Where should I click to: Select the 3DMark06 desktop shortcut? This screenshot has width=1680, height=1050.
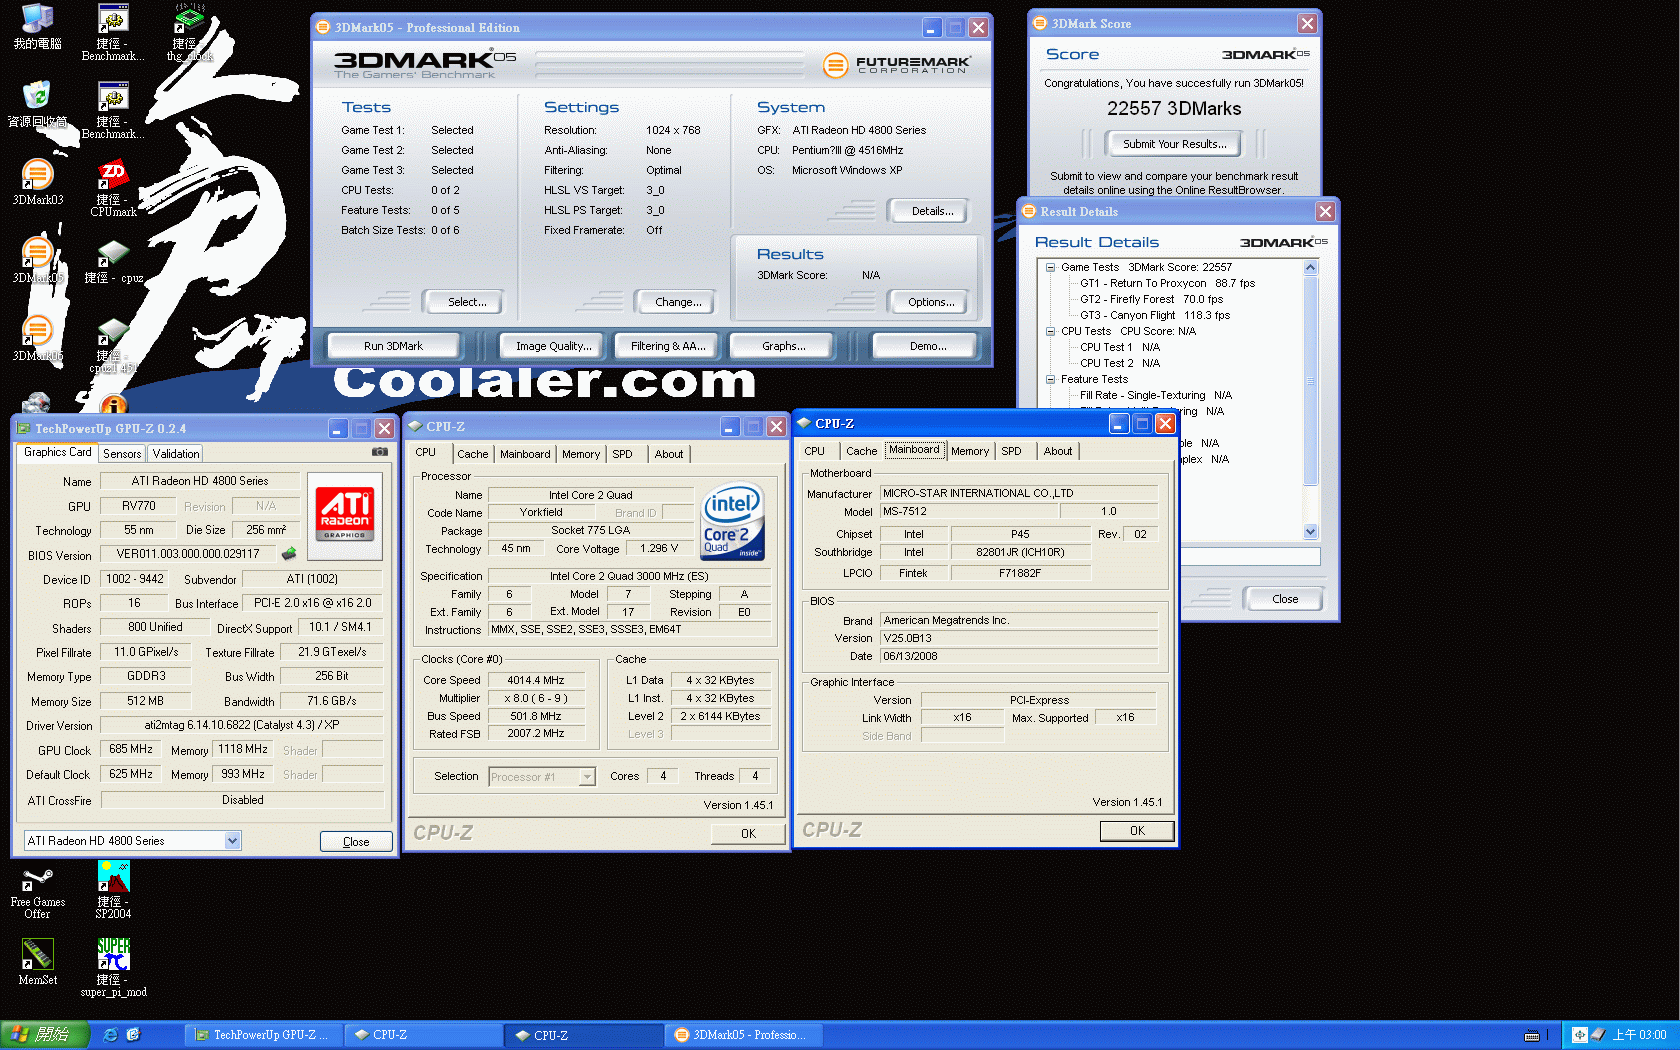coord(37,338)
